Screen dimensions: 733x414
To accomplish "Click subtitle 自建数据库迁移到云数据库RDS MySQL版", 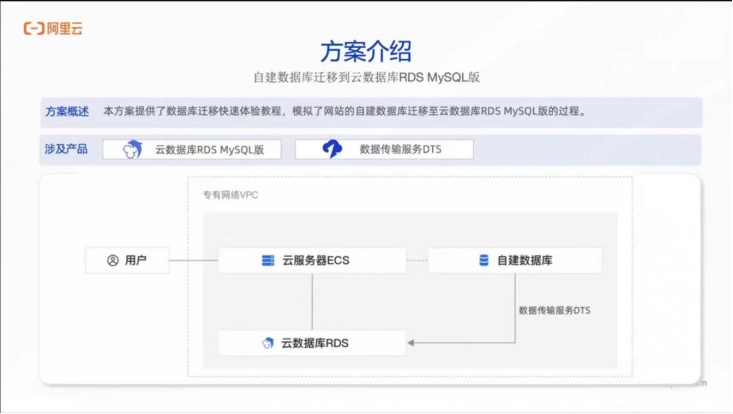I will [366, 77].
